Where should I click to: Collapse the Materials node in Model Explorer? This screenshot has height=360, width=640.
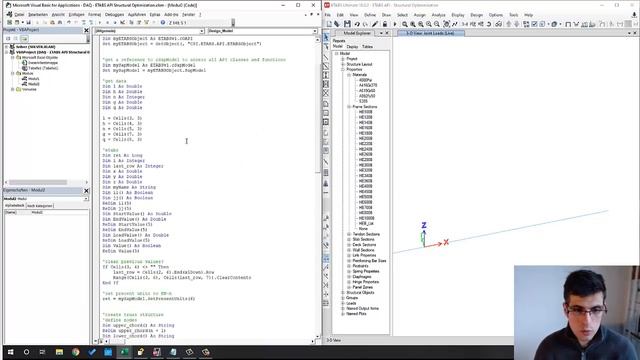(349, 75)
